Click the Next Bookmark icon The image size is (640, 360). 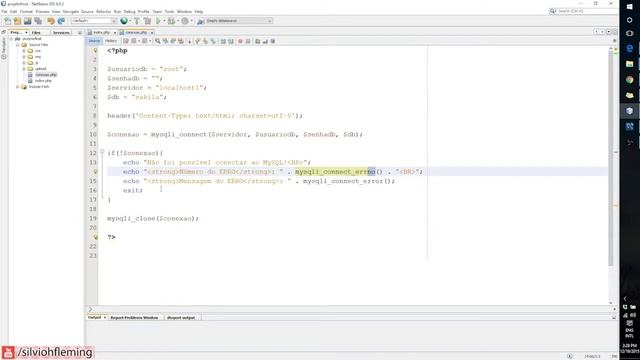click(x=205, y=41)
